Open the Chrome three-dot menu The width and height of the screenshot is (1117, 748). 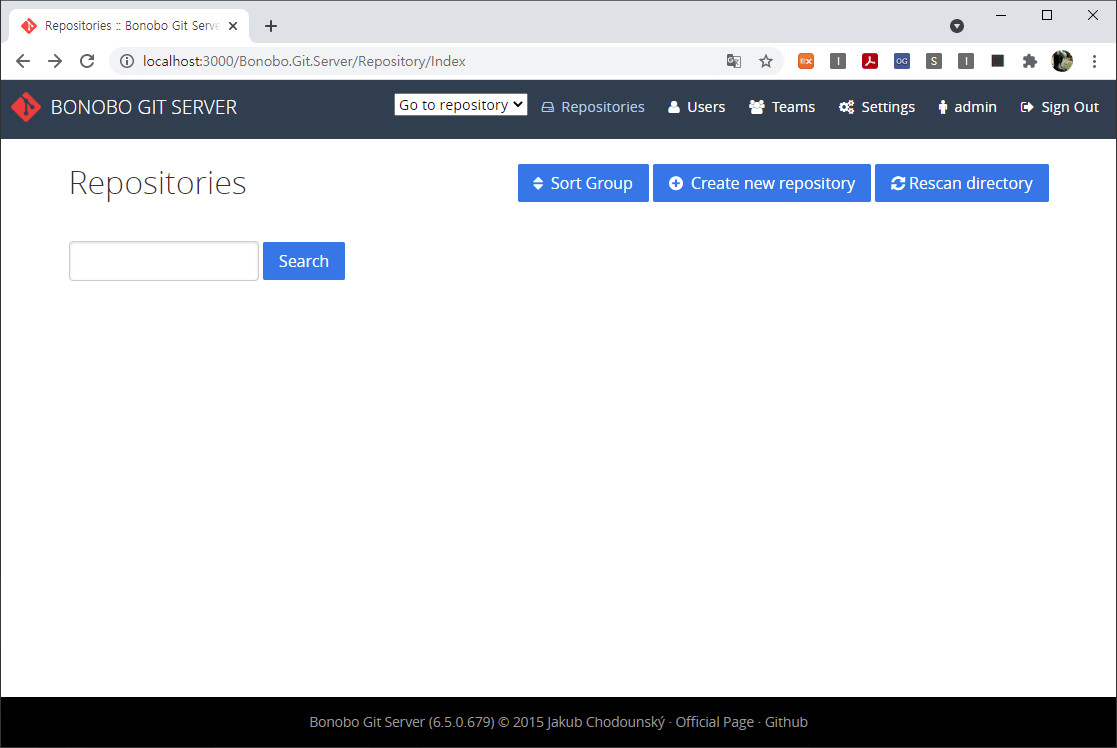(x=1094, y=61)
